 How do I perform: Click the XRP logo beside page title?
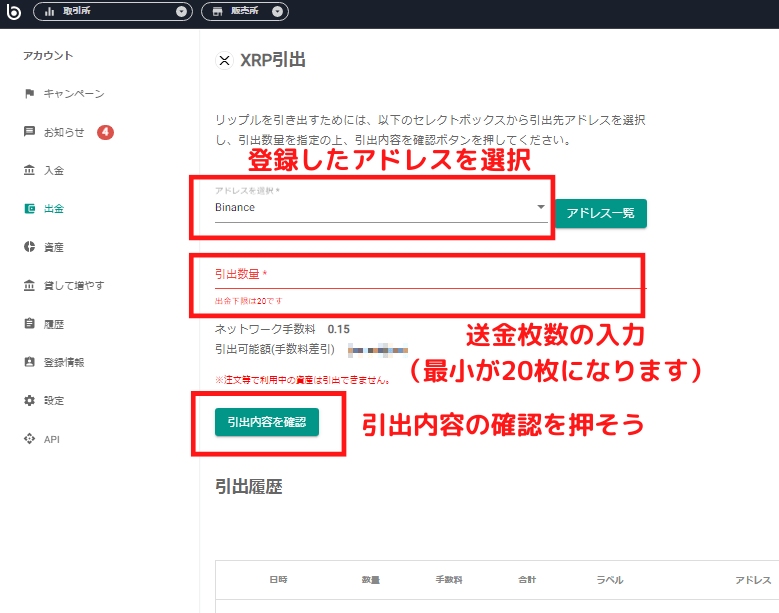[x=224, y=60]
